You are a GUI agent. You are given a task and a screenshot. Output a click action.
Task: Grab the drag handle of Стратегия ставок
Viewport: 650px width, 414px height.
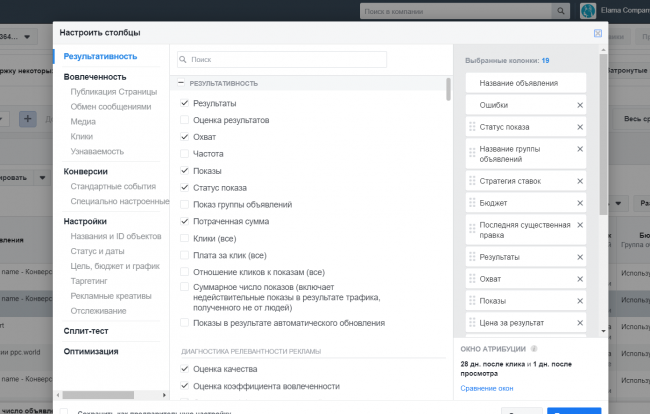tap(472, 181)
